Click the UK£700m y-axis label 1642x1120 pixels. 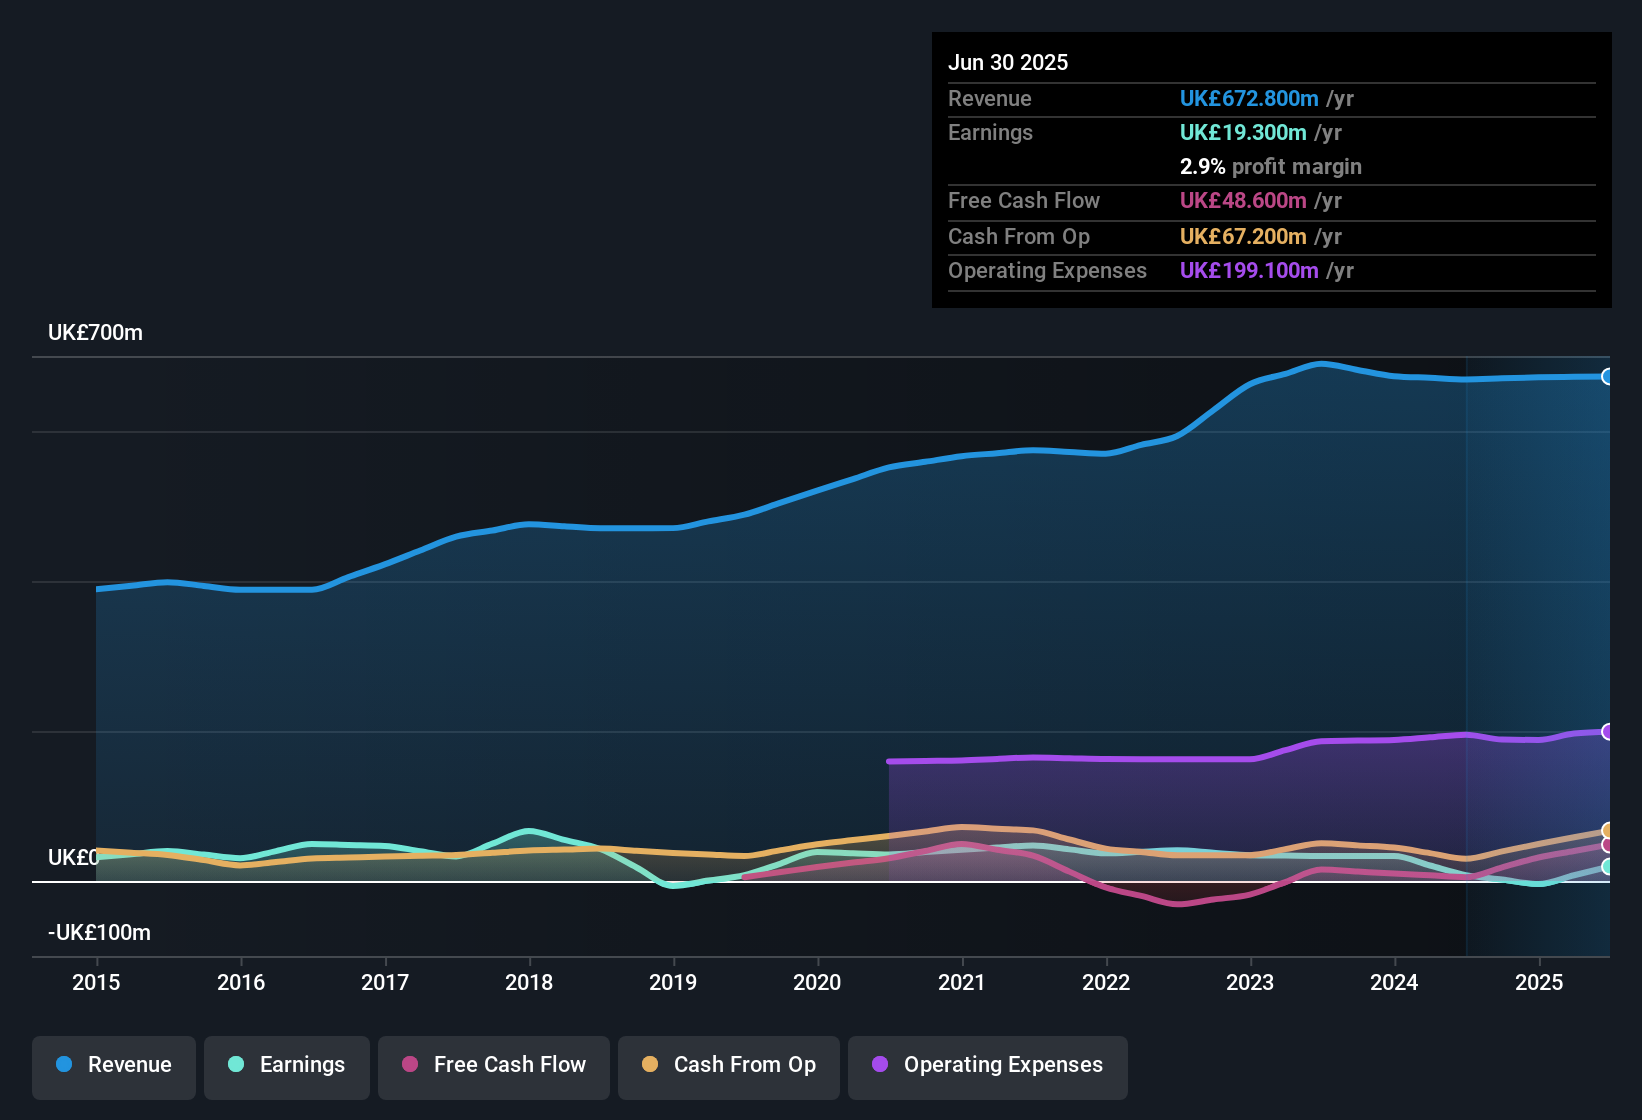point(95,333)
